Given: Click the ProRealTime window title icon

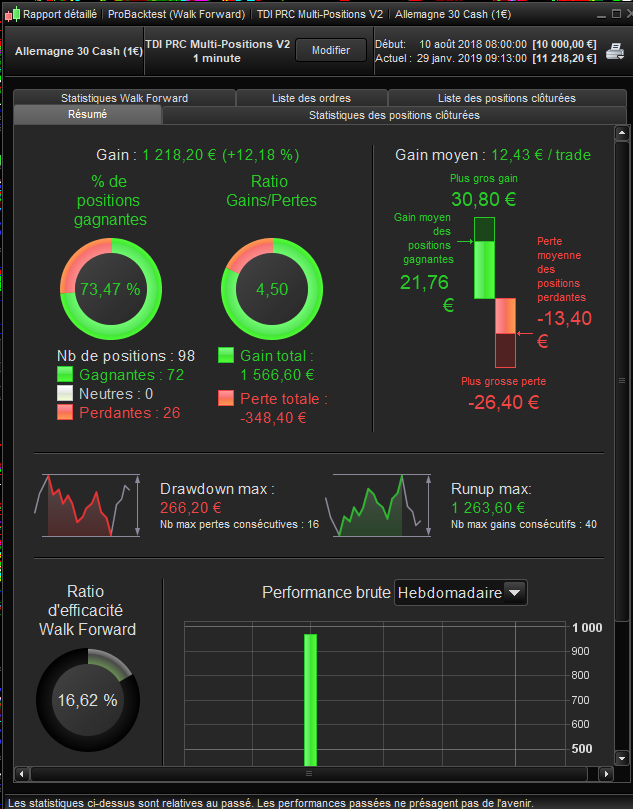Looking at the screenshot, I should point(12,14).
